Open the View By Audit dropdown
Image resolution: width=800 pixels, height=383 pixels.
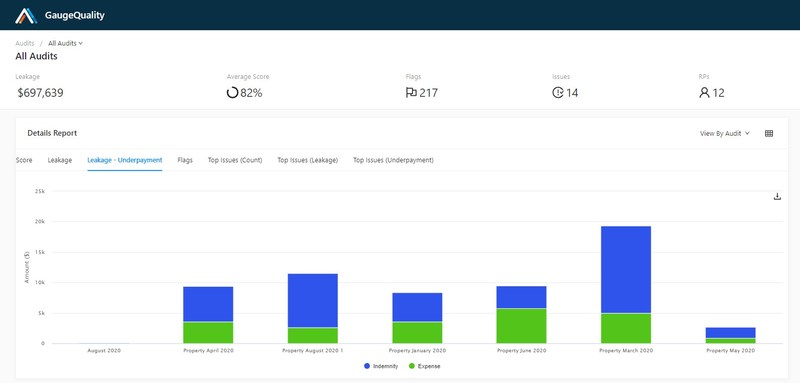pos(724,133)
